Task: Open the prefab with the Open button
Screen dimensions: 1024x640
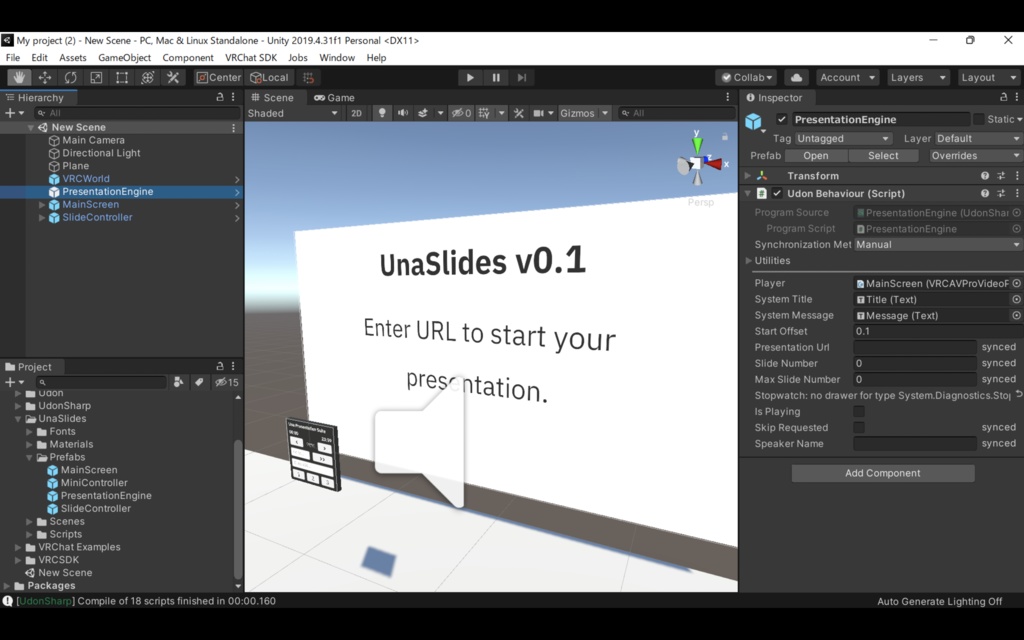Action: pos(815,155)
